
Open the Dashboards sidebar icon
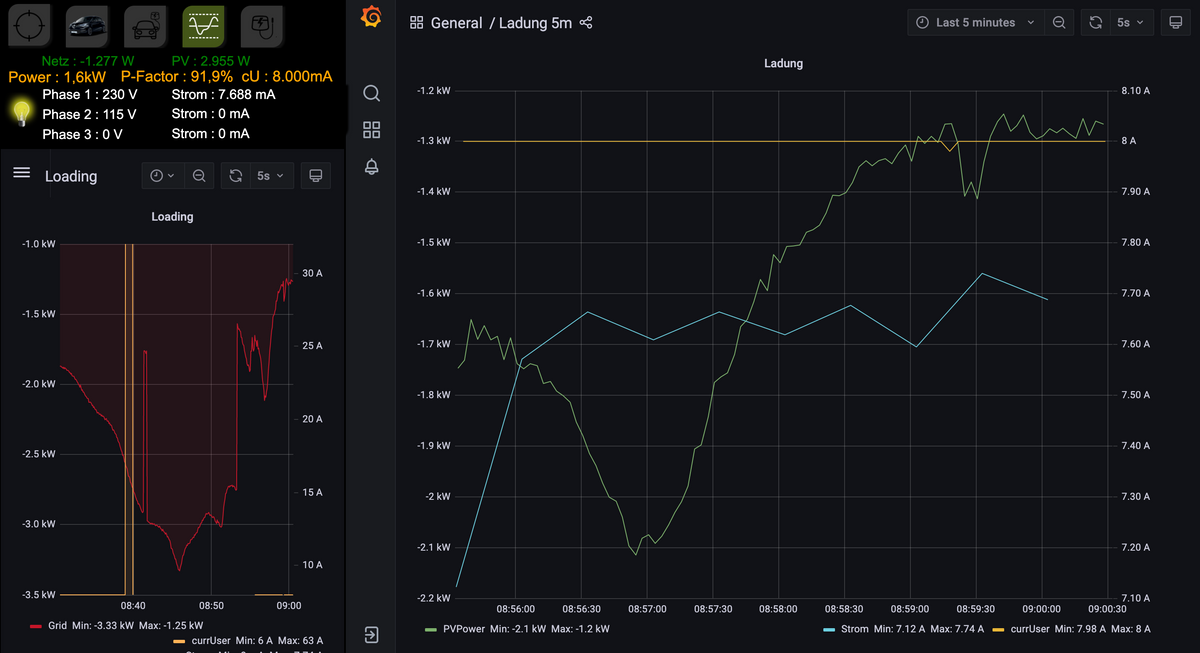pos(371,129)
